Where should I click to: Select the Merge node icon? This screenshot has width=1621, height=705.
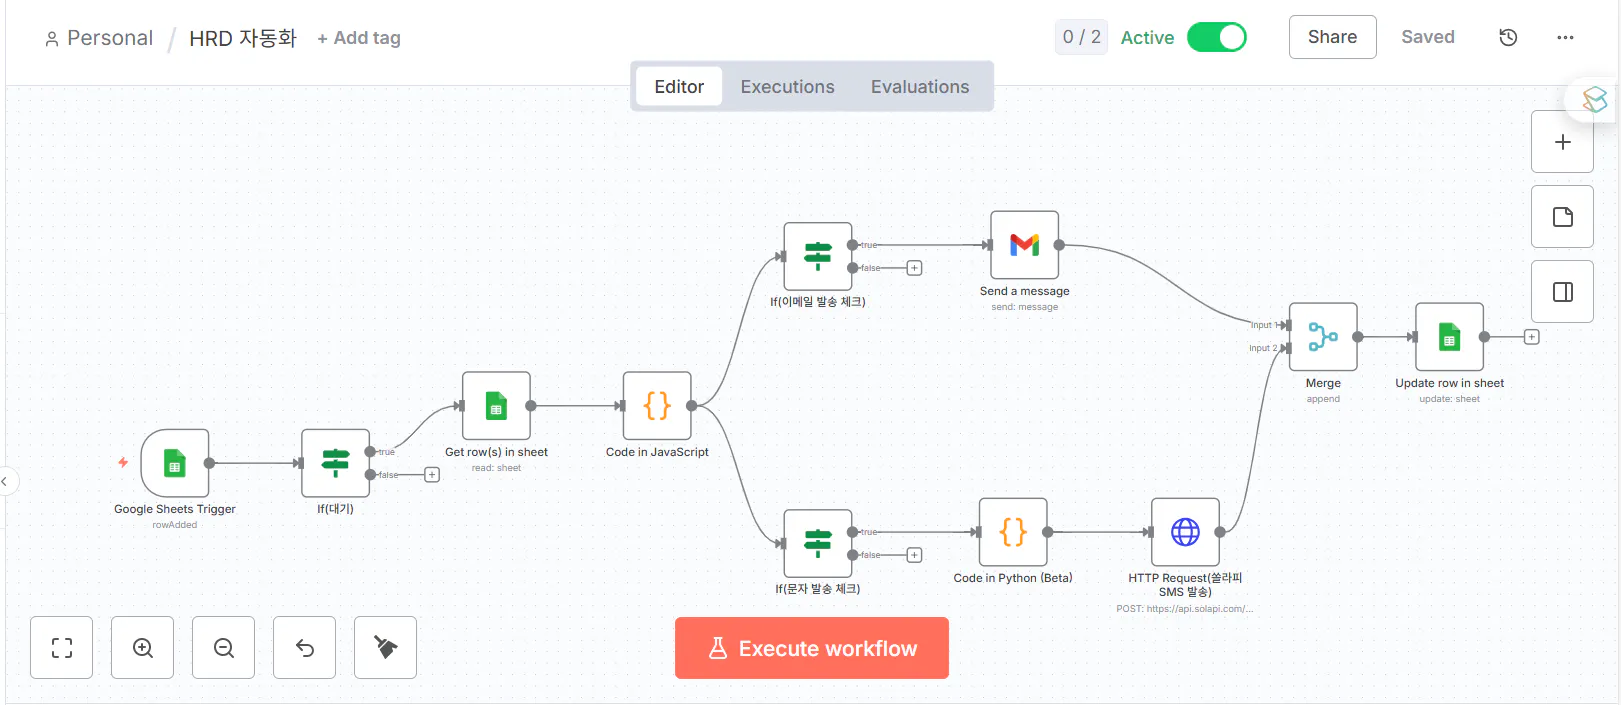[1323, 337]
